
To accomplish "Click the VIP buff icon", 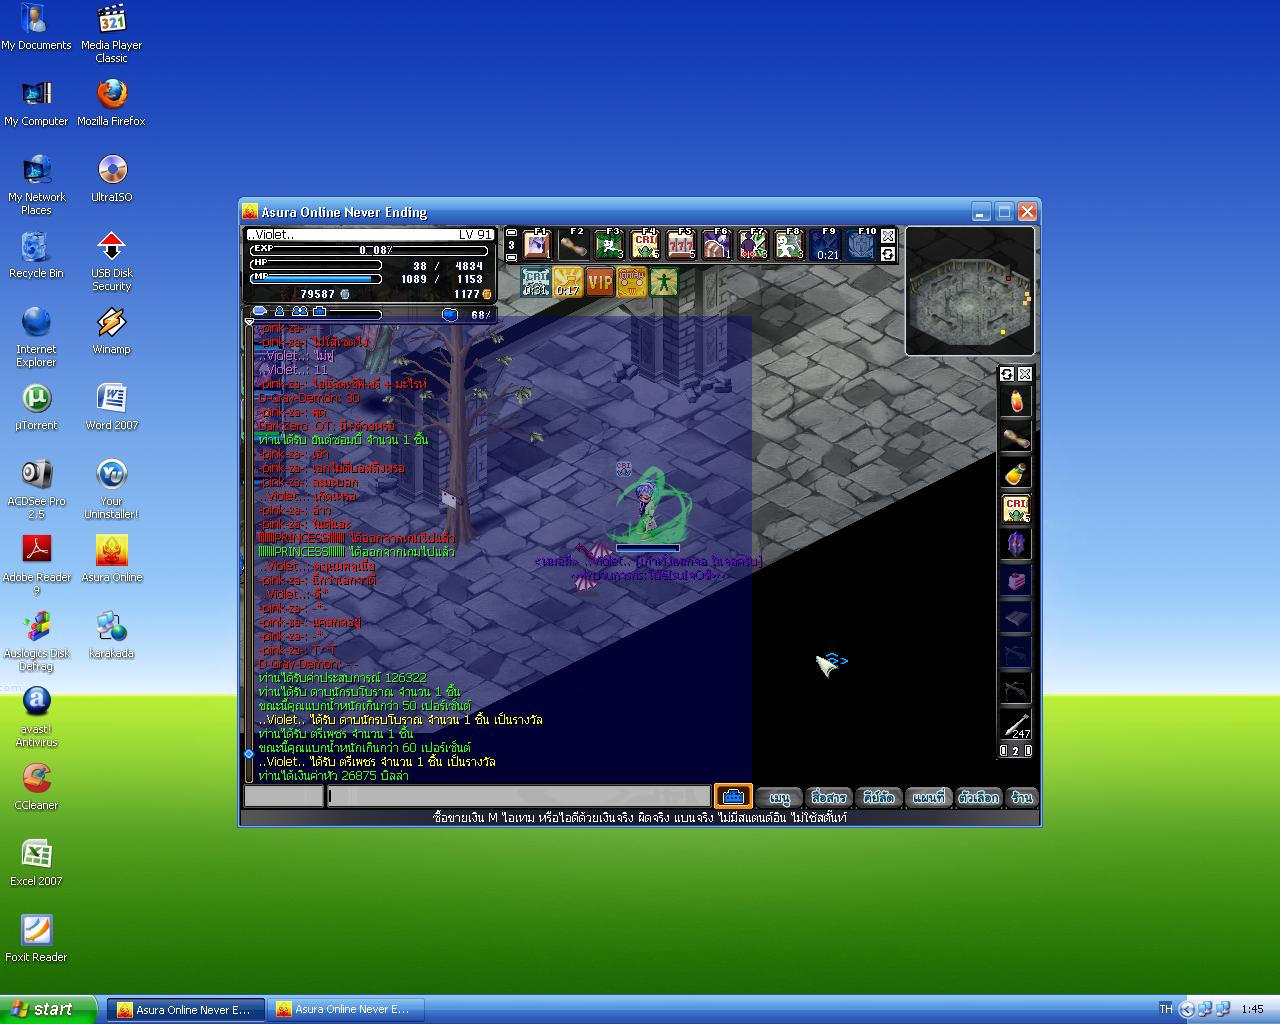I will [600, 283].
